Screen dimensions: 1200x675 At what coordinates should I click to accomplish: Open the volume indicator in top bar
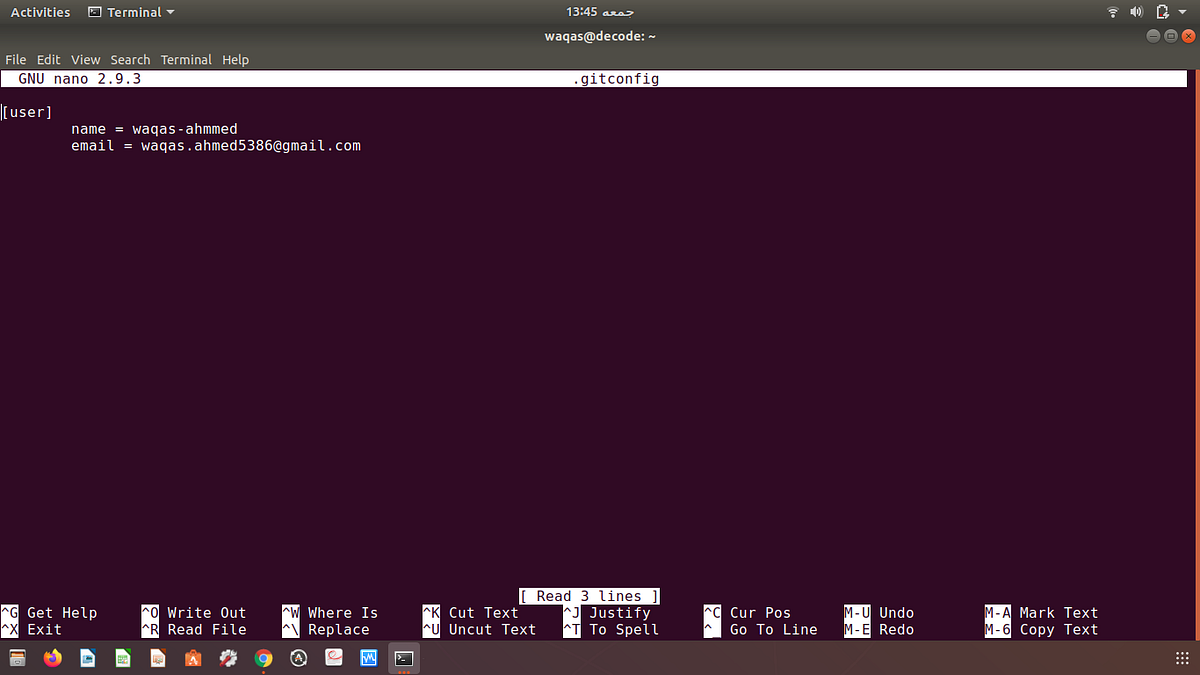(1137, 12)
